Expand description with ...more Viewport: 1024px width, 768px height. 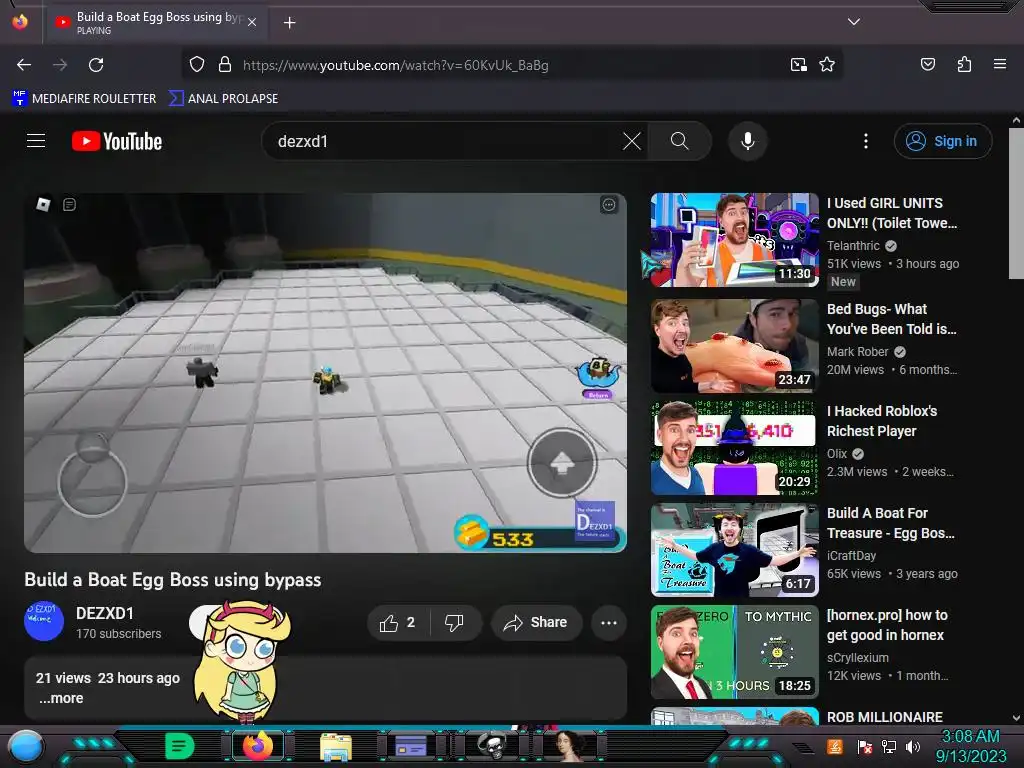click(x=61, y=698)
